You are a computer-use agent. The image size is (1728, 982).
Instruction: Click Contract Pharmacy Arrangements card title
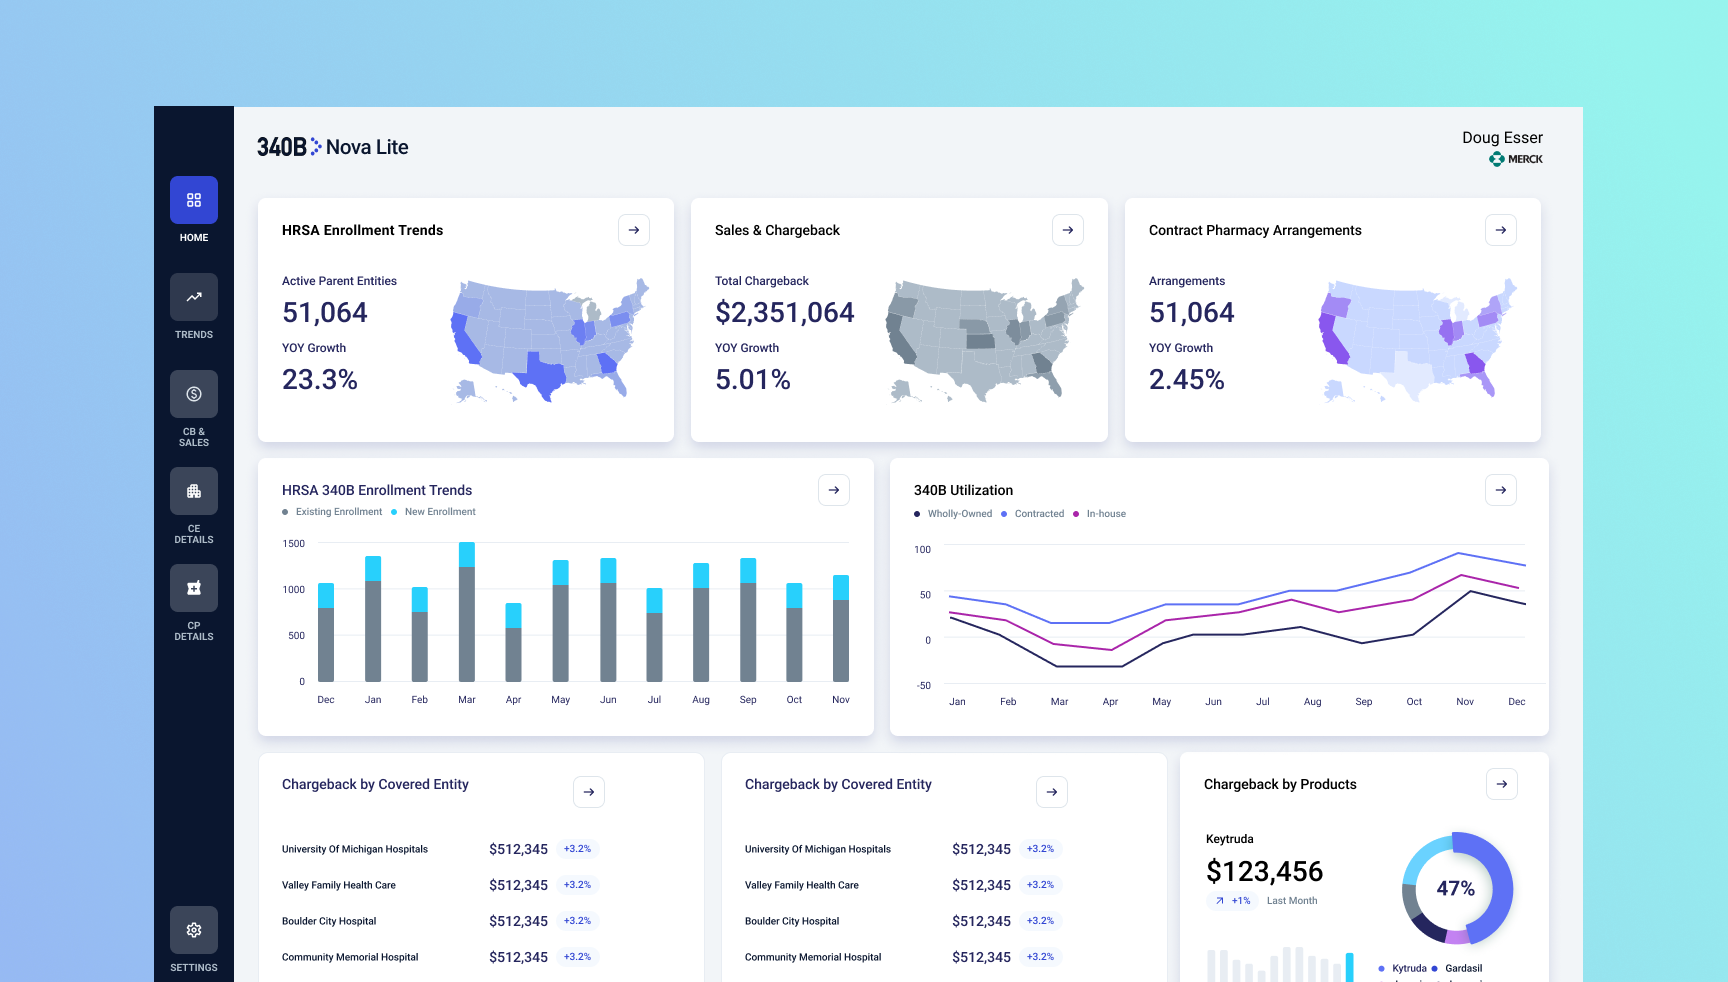coord(1255,230)
